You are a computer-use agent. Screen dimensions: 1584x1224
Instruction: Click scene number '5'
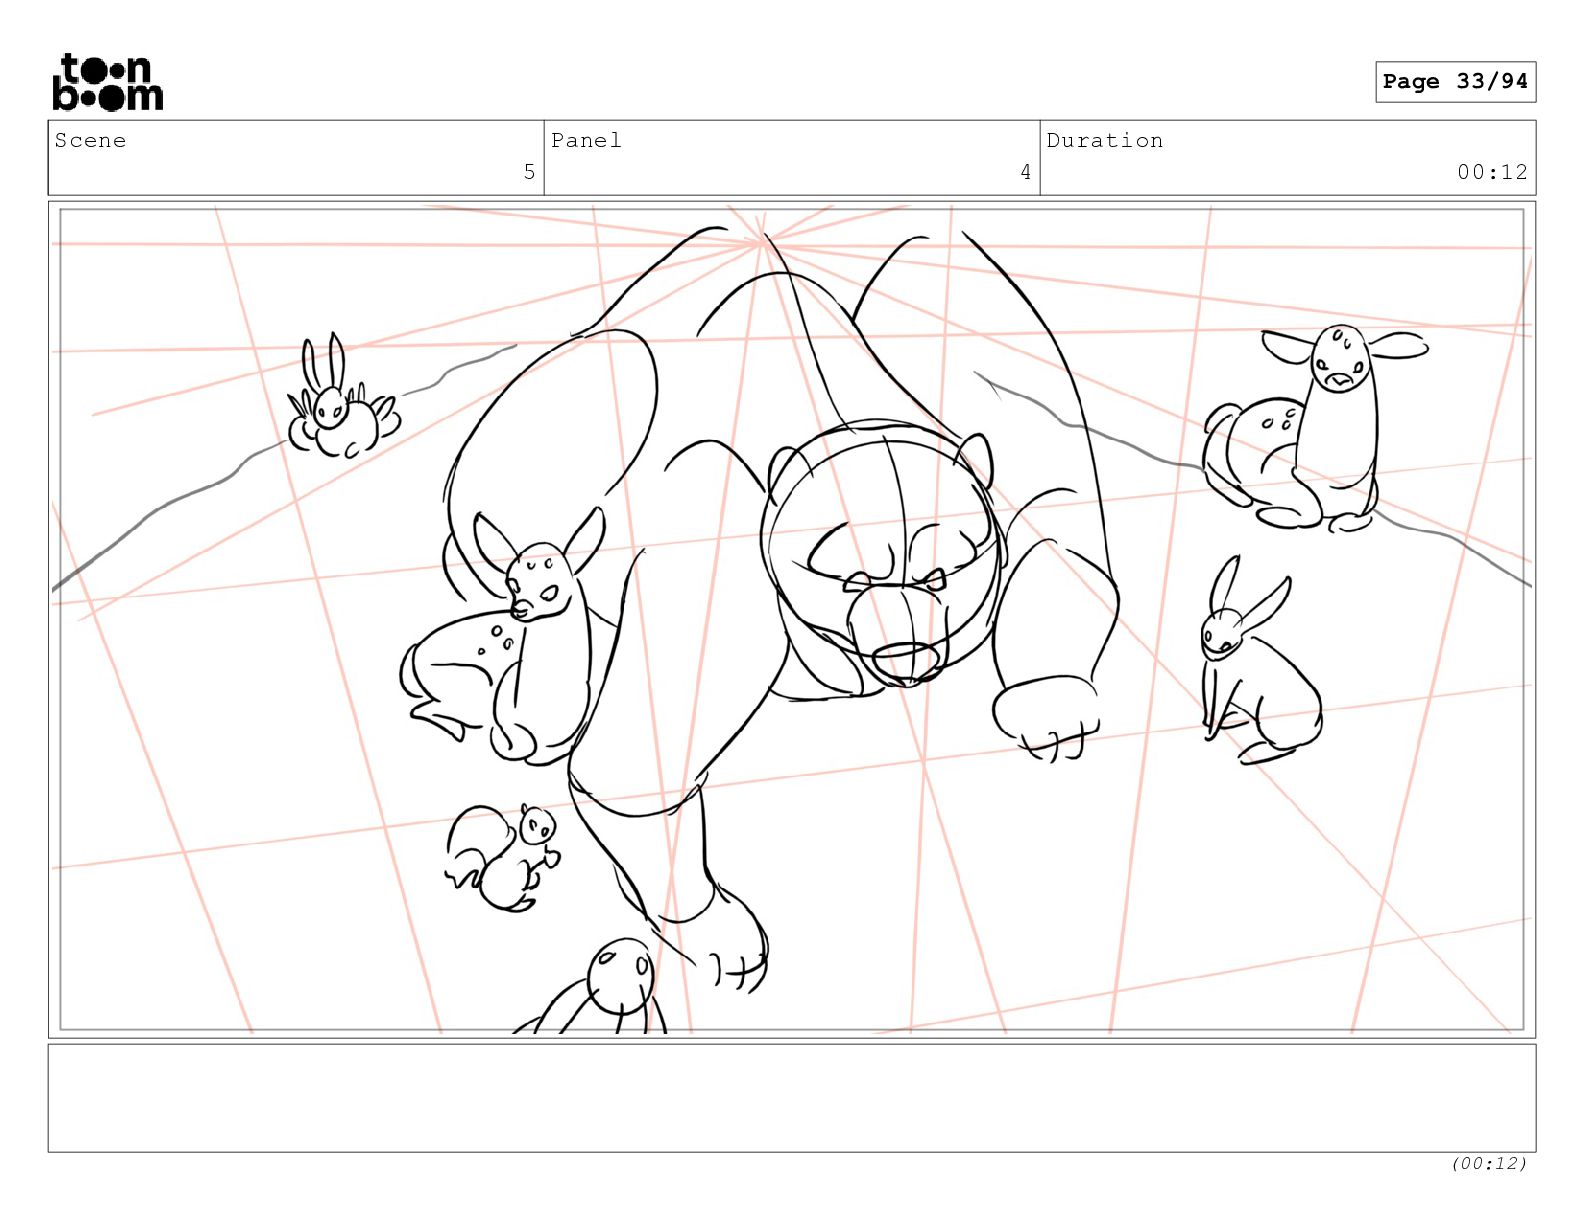529,172
